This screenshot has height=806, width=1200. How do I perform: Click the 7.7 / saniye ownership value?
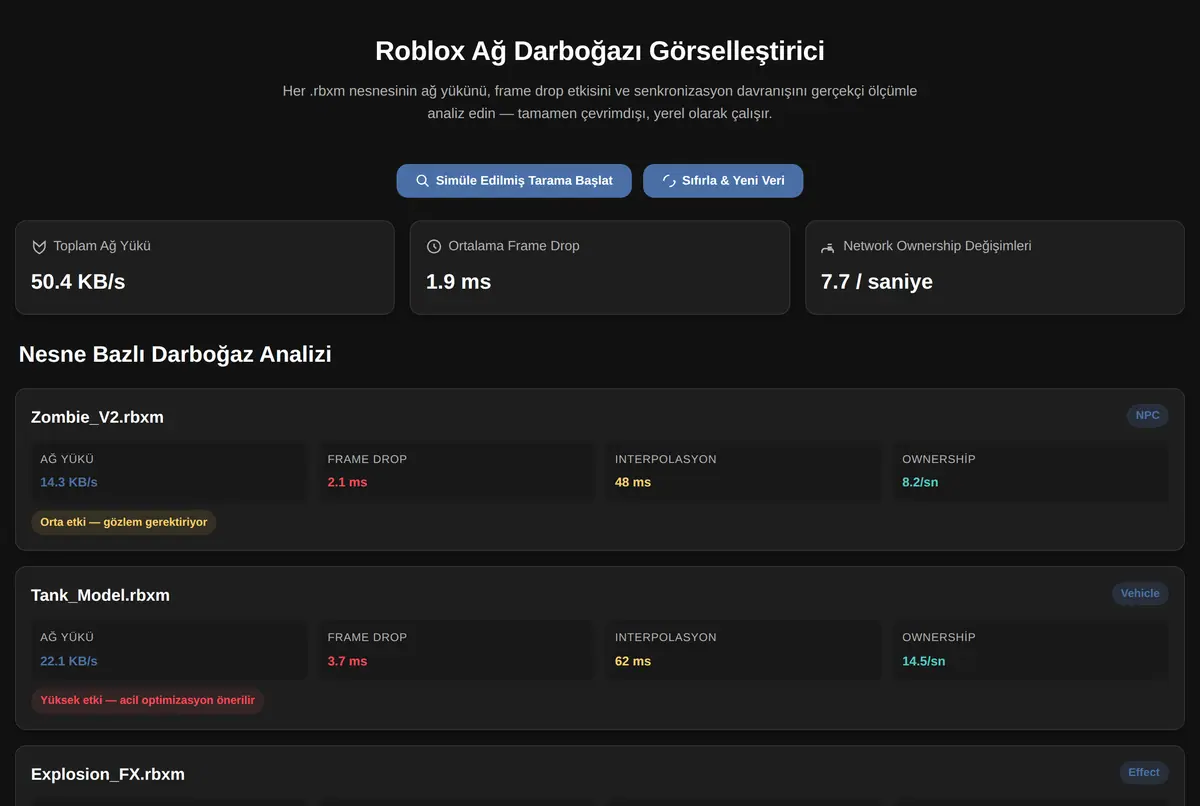click(x=877, y=282)
